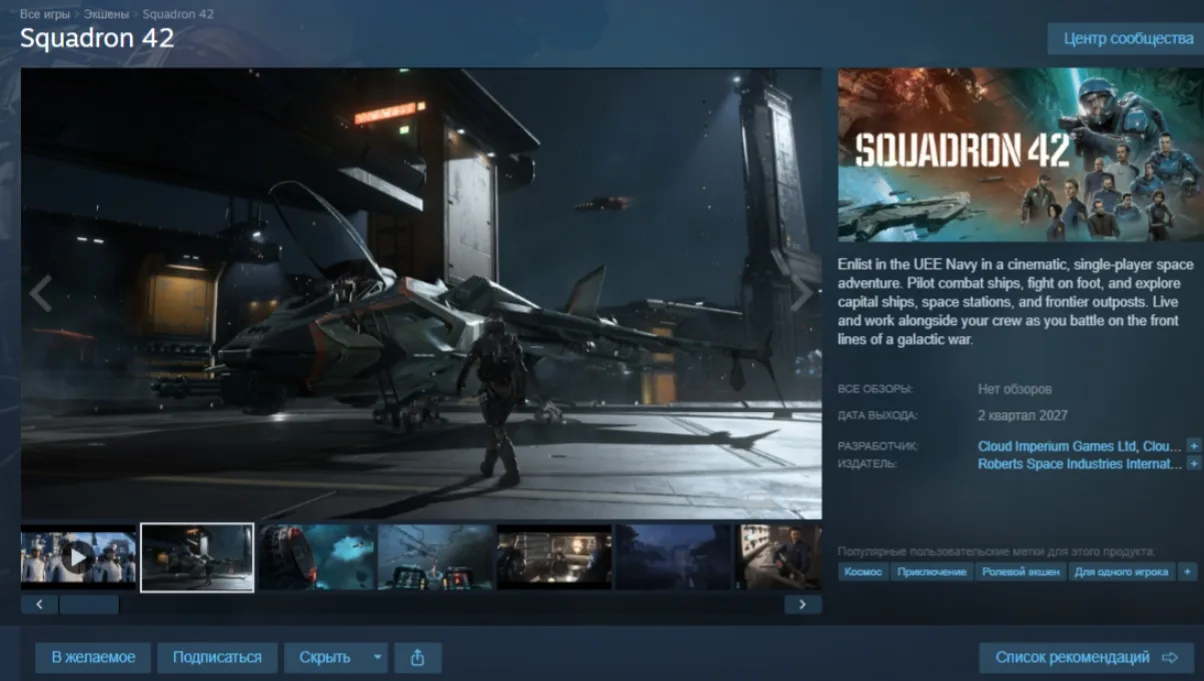This screenshot has height=681, width=1204.
Task: Click the Squadron 42 page title
Action: [x=97, y=38]
